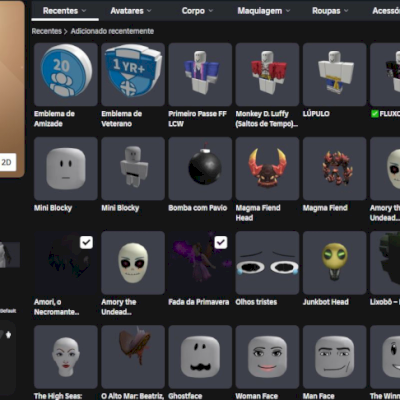Click the Olhos tristes label

click(x=256, y=302)
